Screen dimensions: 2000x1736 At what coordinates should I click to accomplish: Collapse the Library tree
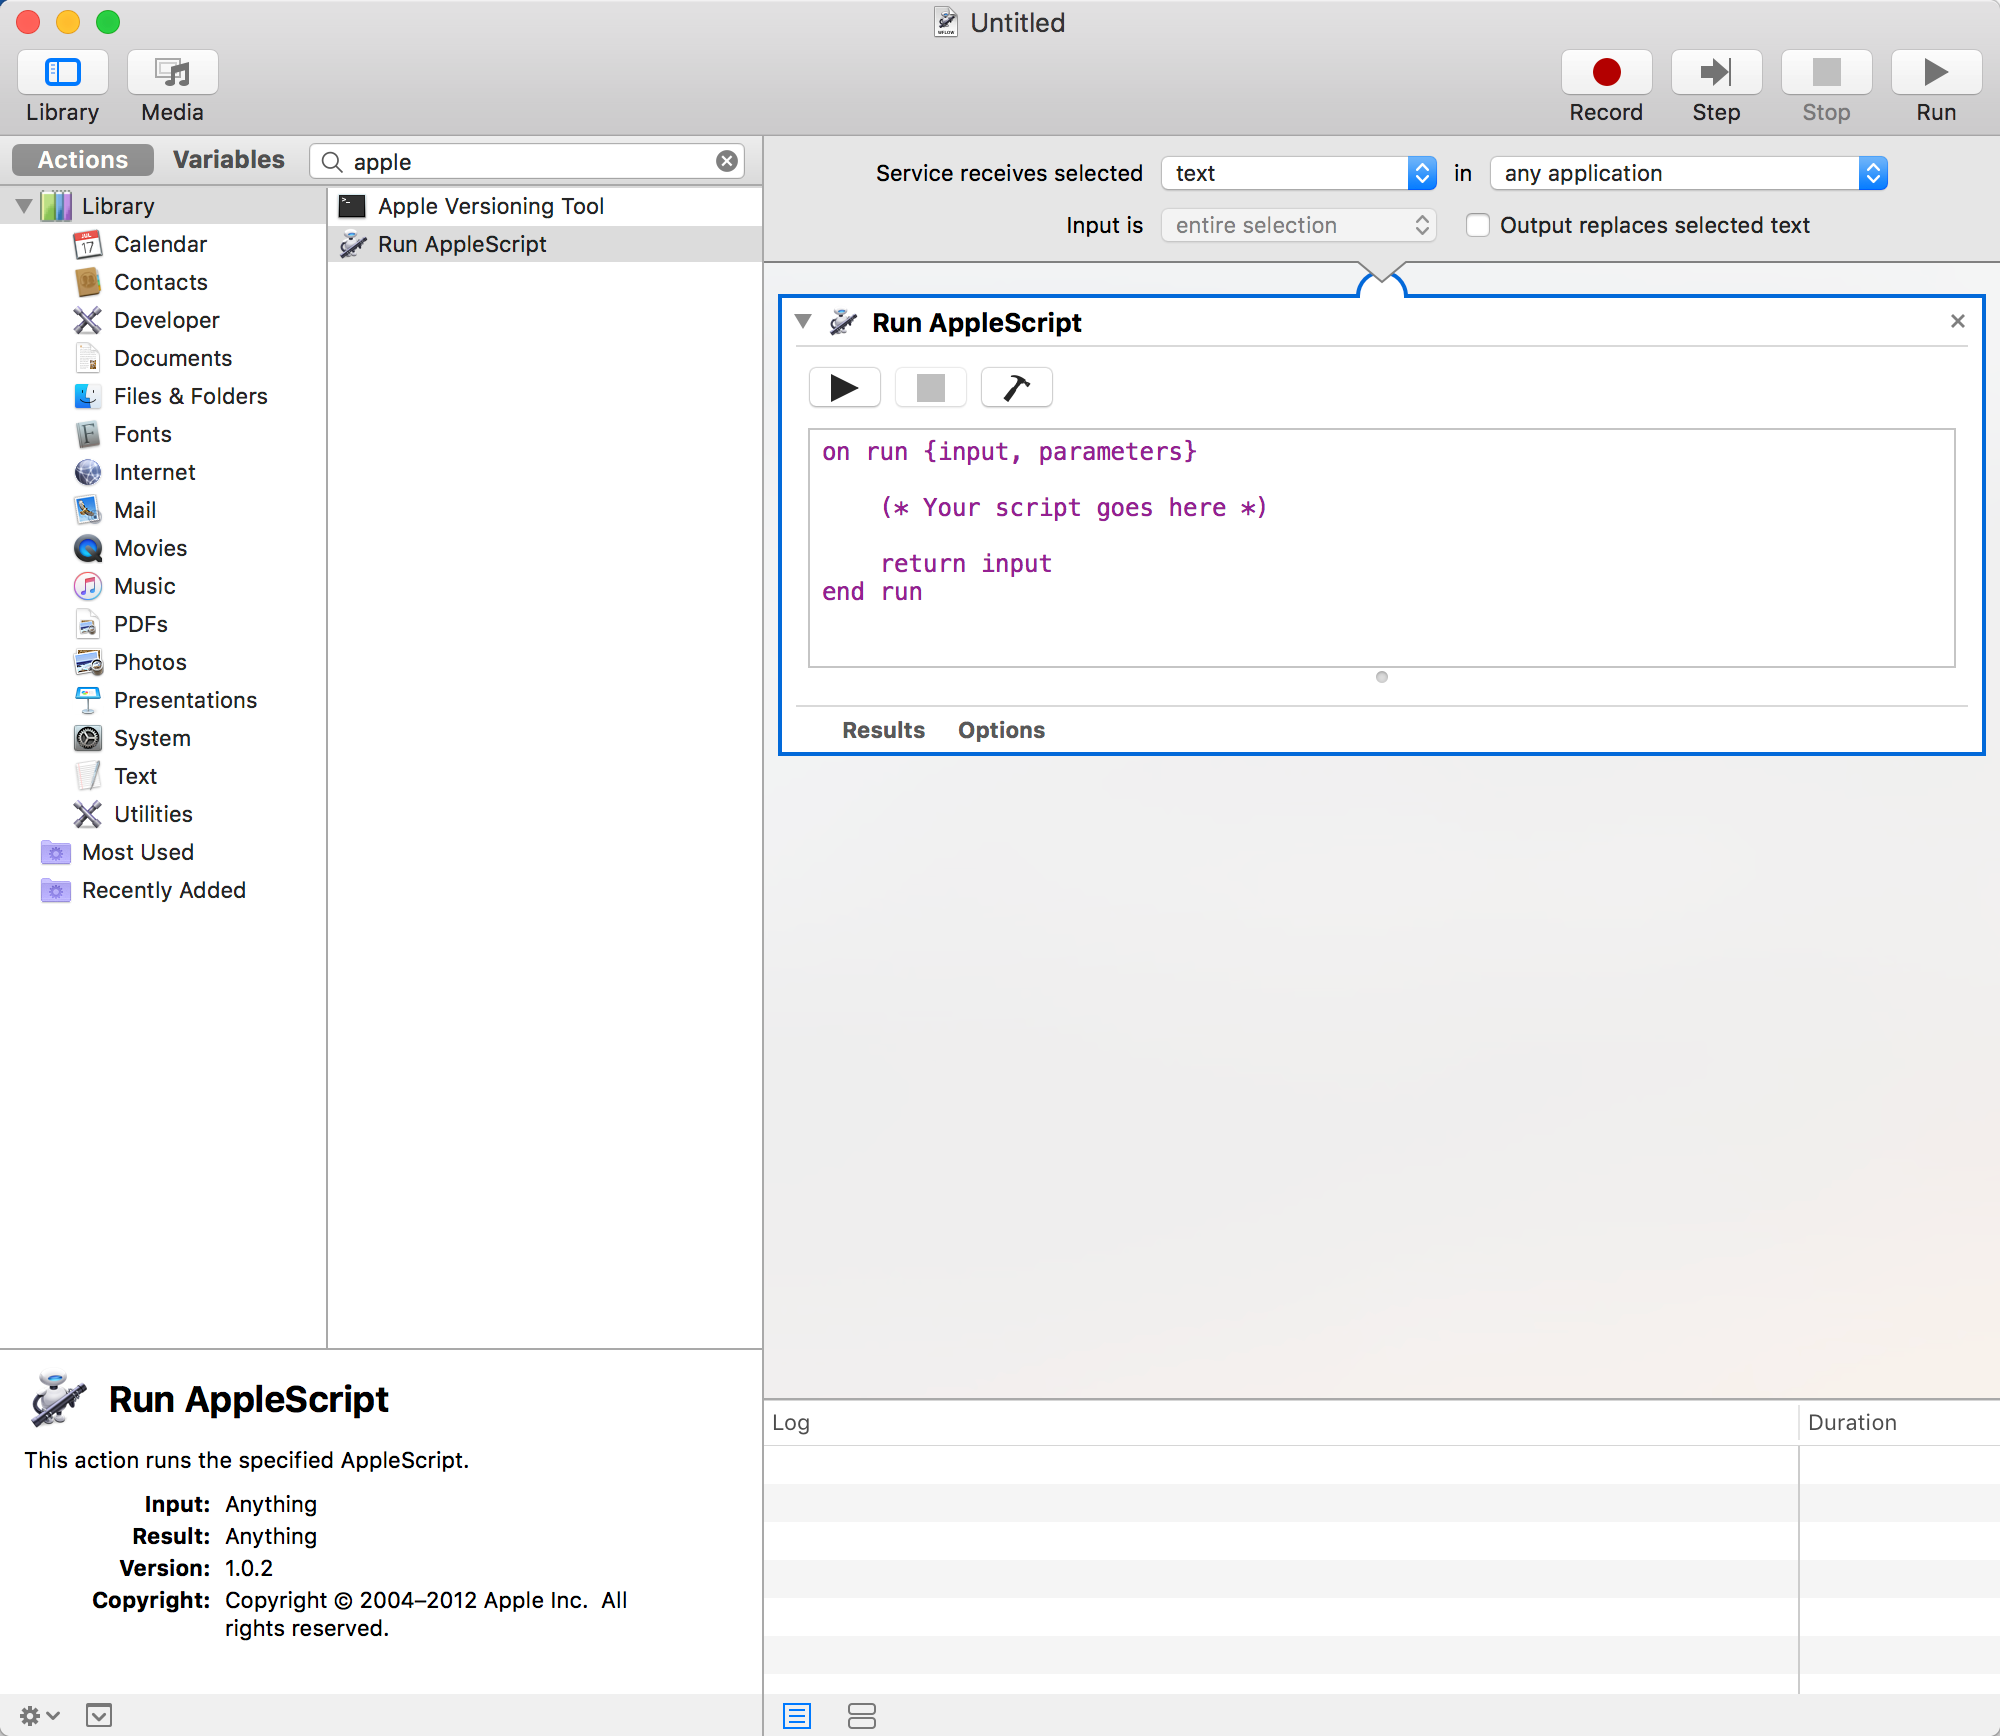(x=24, y=206)
